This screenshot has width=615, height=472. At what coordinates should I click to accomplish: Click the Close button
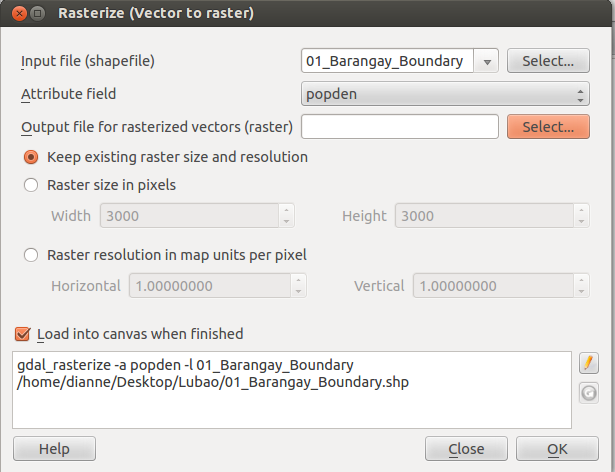click(466, 449)
